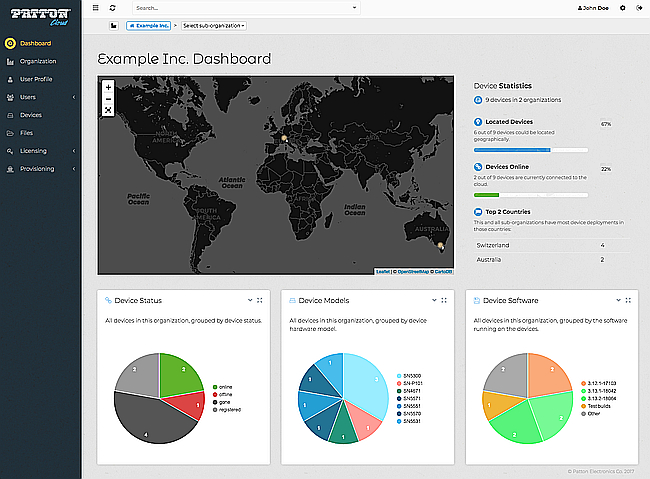This screenshot has width=650, height=479.
Task: Expand the Provisioning submenu chevron
Action: pyautogui.click(x=74, y=168)
